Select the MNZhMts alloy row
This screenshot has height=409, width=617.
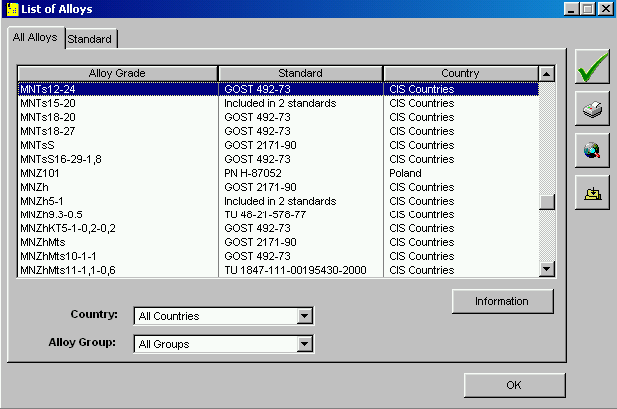pyautogui.click(x=278, y=242)
